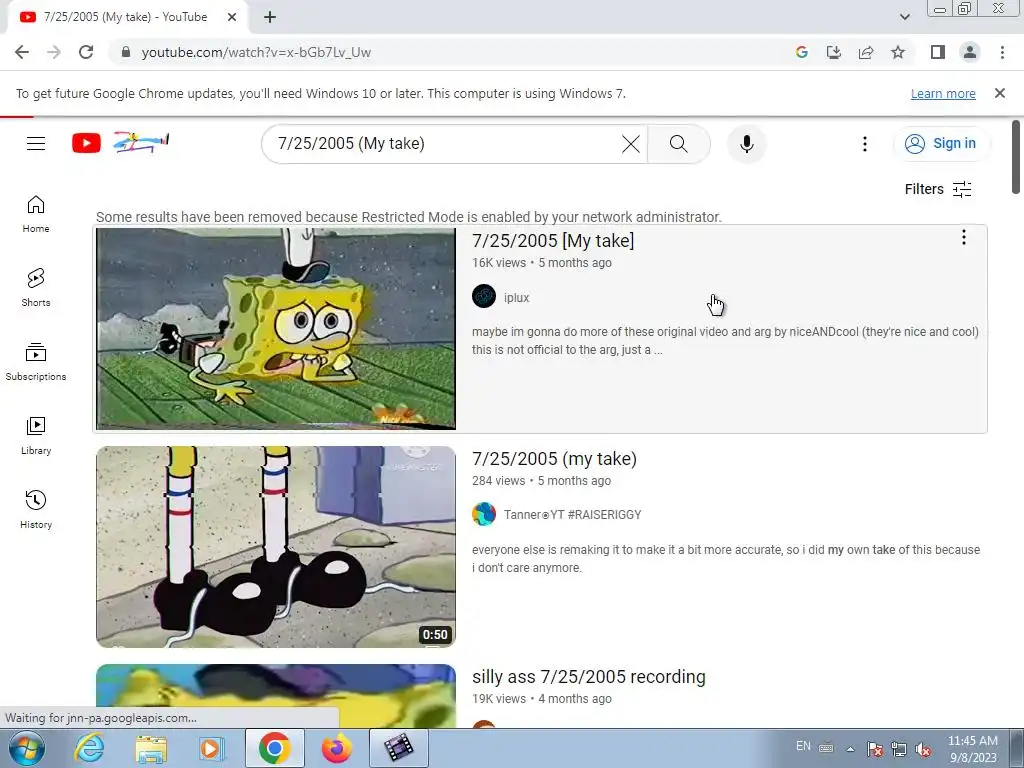Image resolution: width=1024 pixels, height=768 pixels.
Task: Open the title 7/25/2005 [My take]
Action: click(552, 240)
